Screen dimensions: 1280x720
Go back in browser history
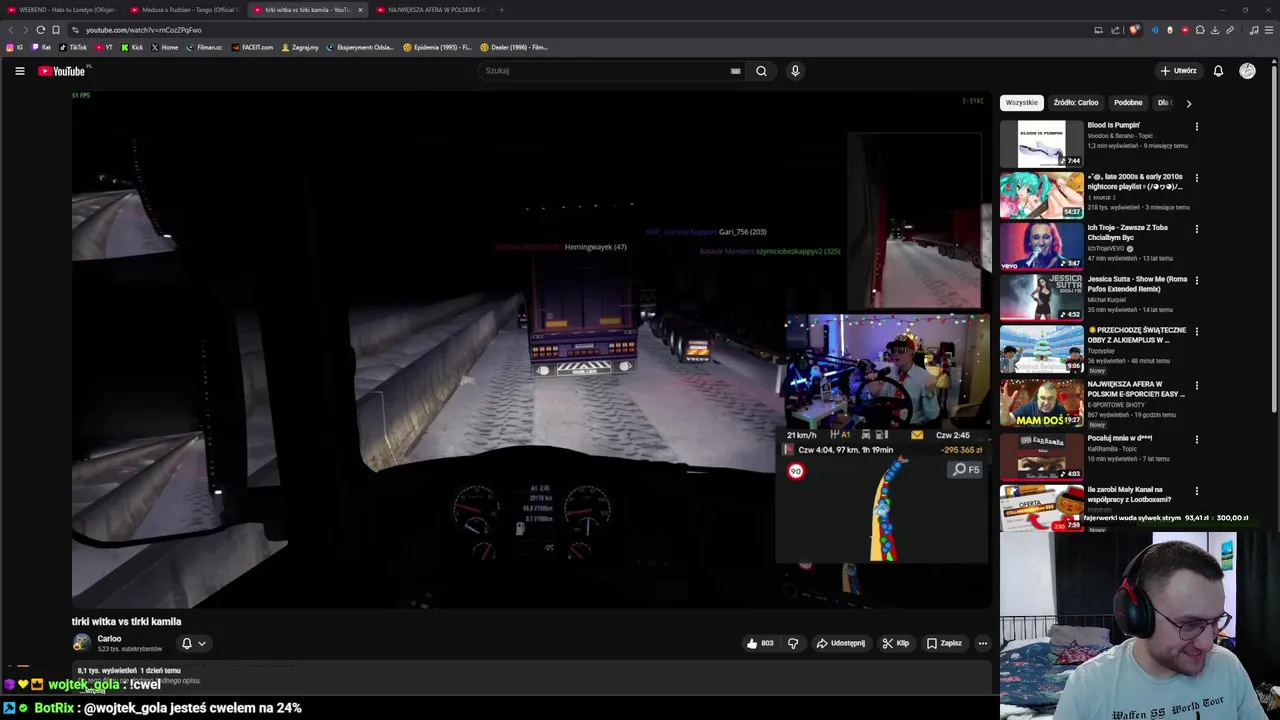coord(11,30)
